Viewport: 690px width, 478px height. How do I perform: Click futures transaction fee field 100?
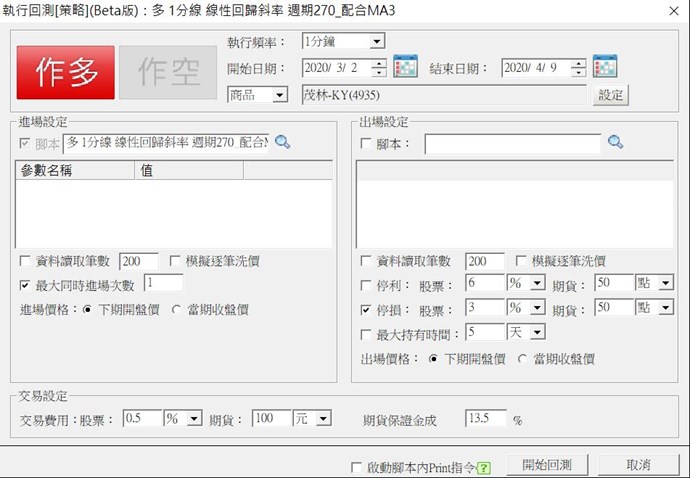click(x=271, y=418)
